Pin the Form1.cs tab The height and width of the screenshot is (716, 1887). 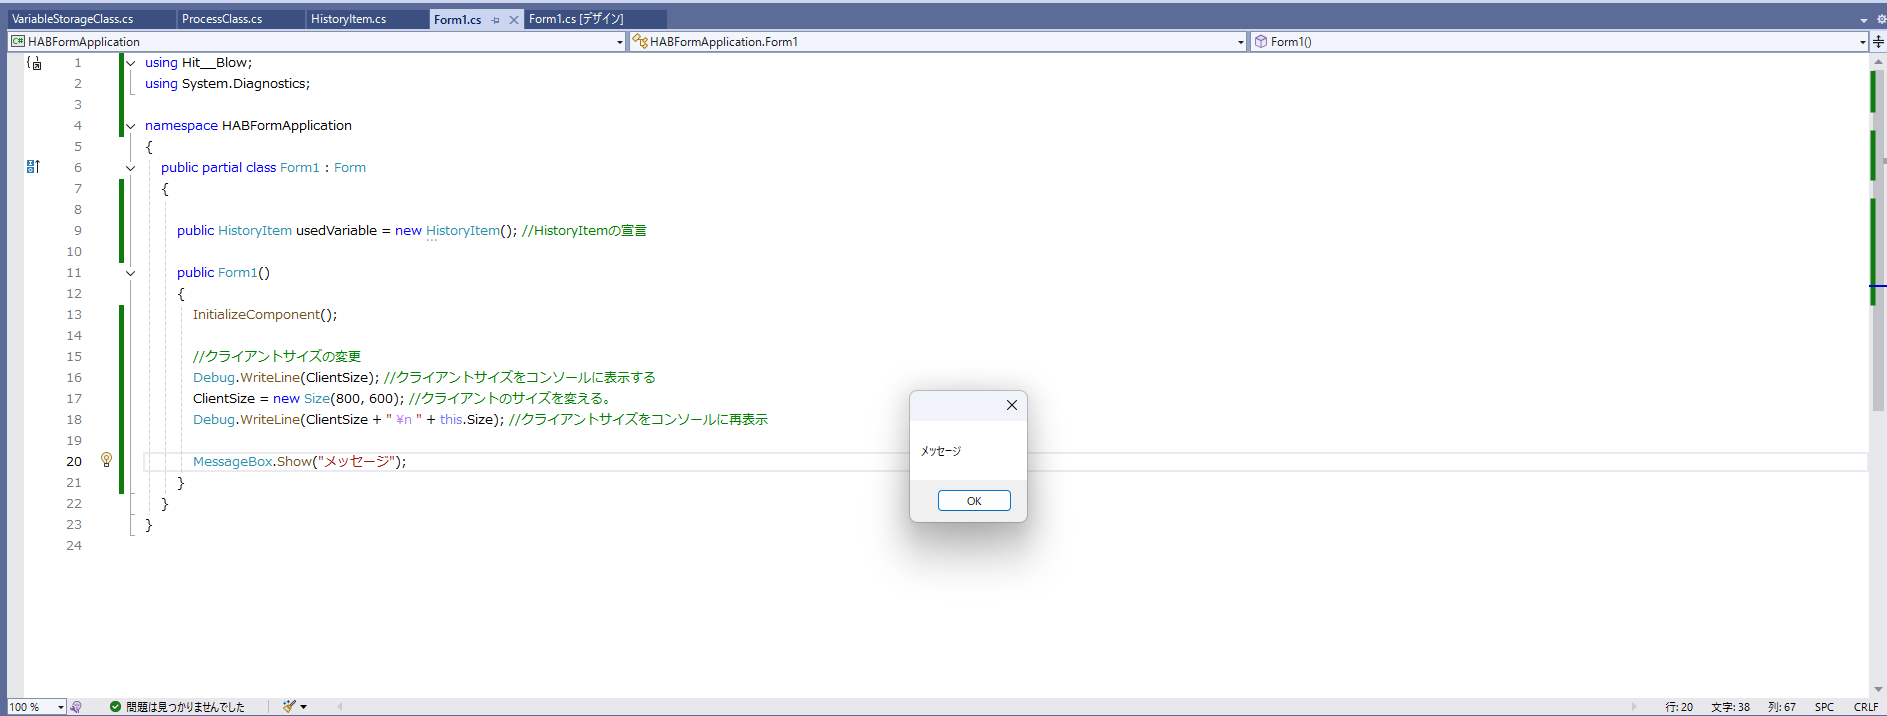(x=496, y=20)
